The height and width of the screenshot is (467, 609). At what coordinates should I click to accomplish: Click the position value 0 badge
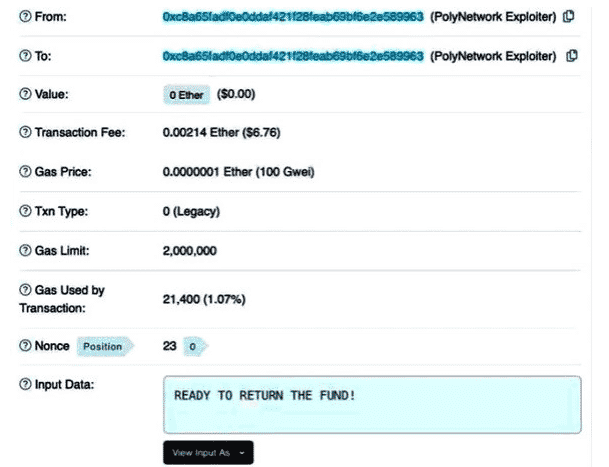click(x=195, y=346)
